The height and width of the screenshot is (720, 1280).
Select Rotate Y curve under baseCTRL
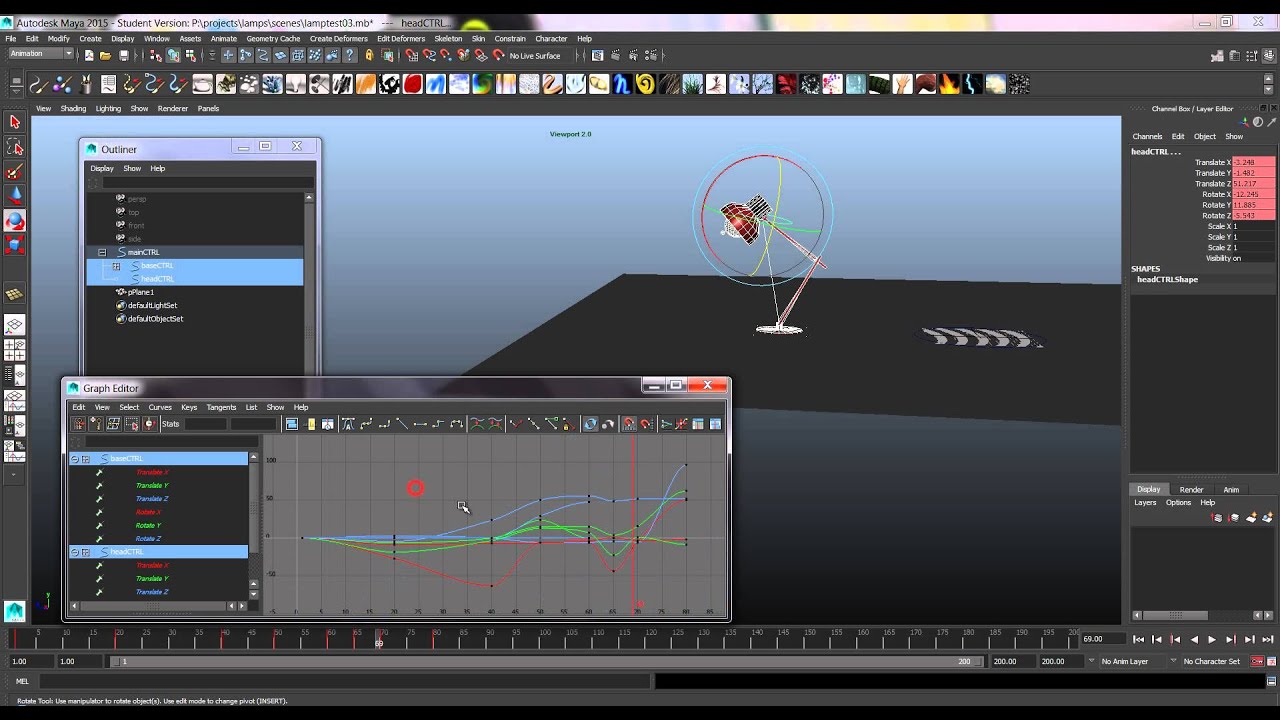click(x=148, y=525)
